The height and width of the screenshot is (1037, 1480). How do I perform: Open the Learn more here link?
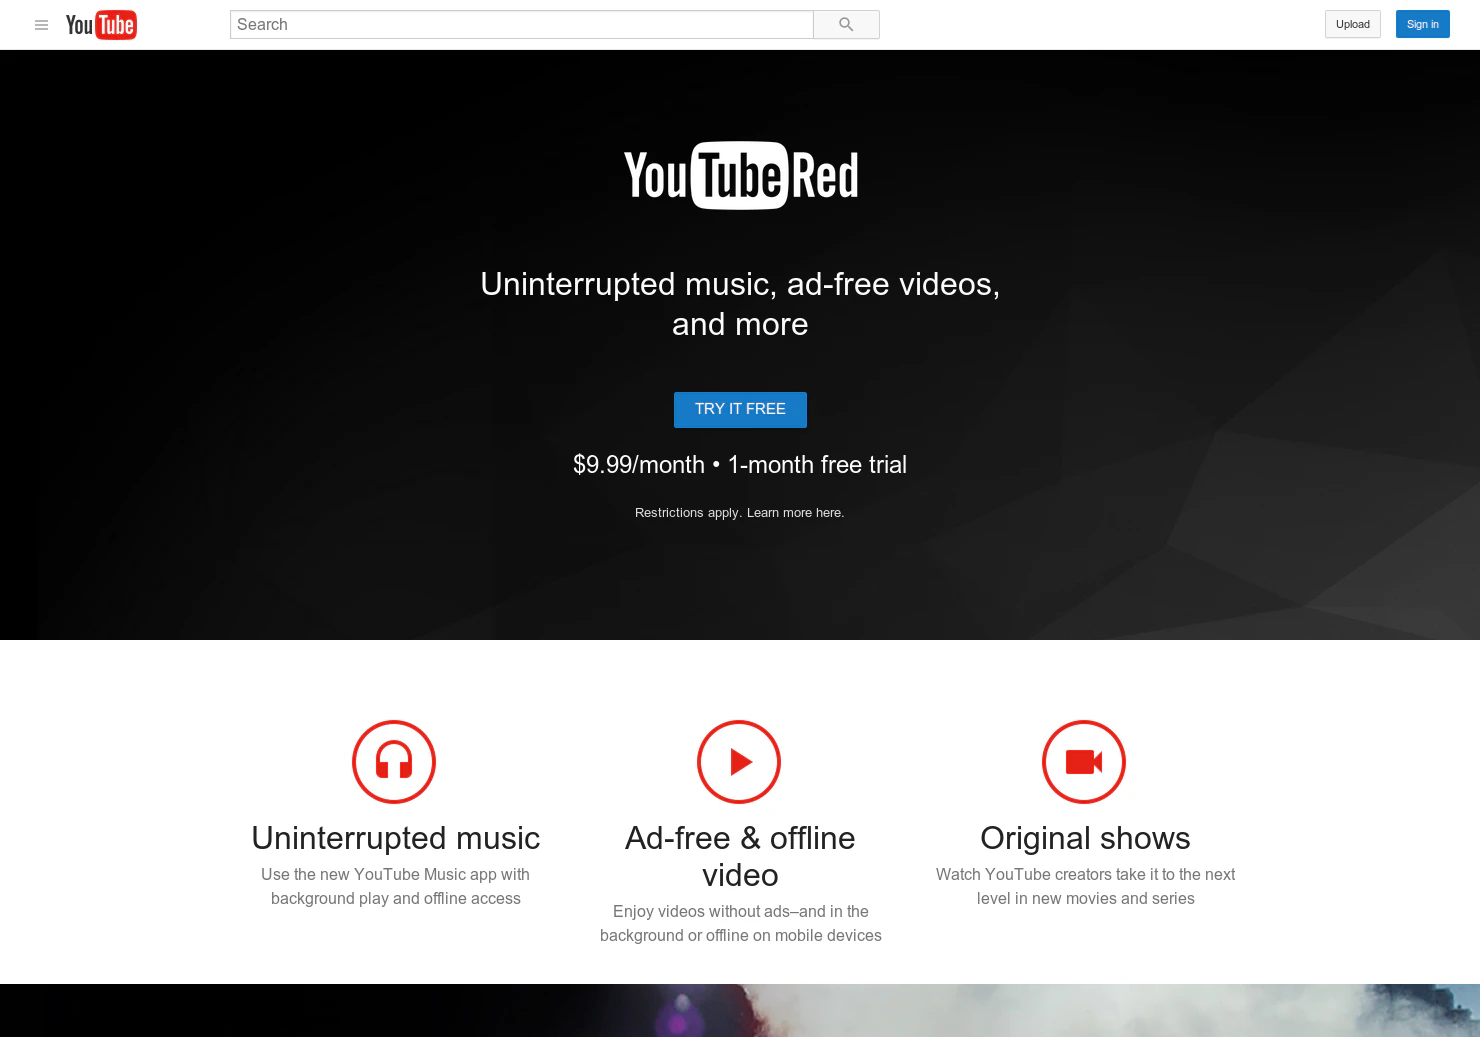tap(795, 513)
